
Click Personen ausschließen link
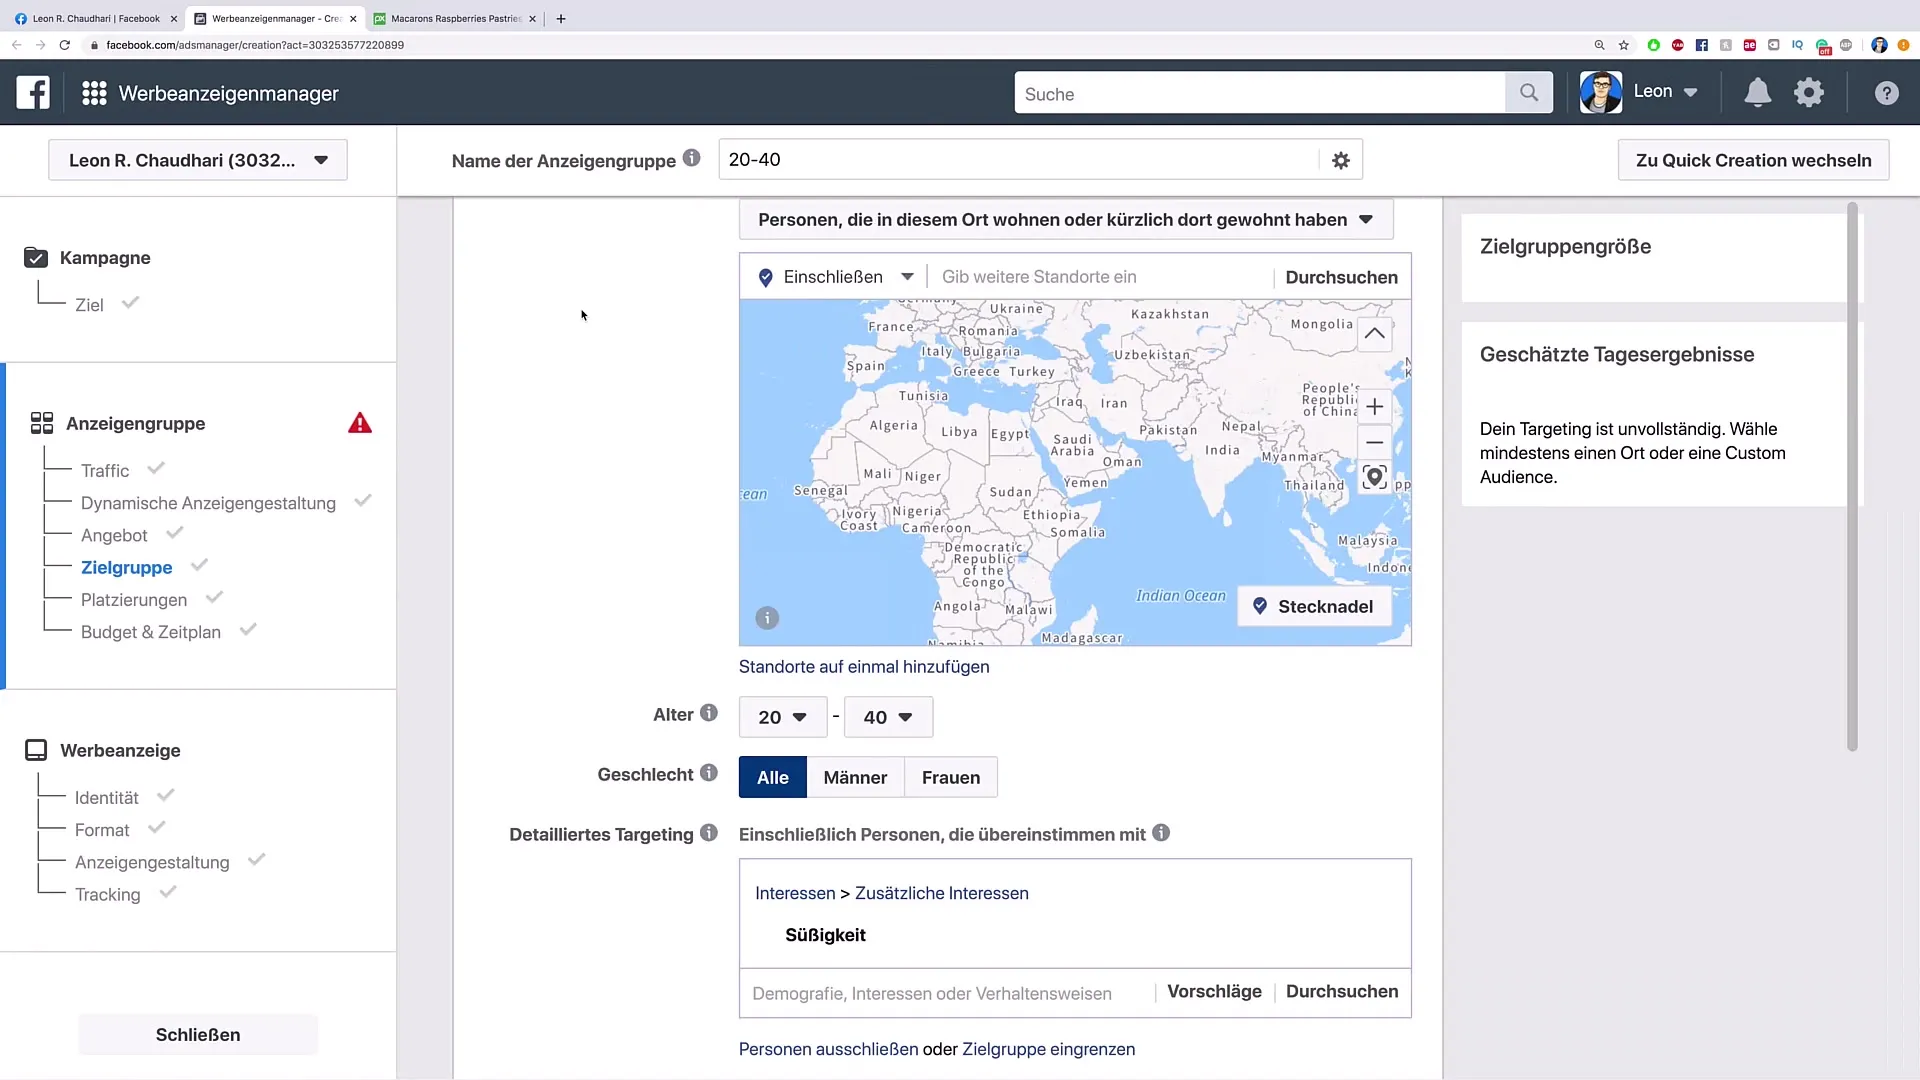click(828, 1048)
